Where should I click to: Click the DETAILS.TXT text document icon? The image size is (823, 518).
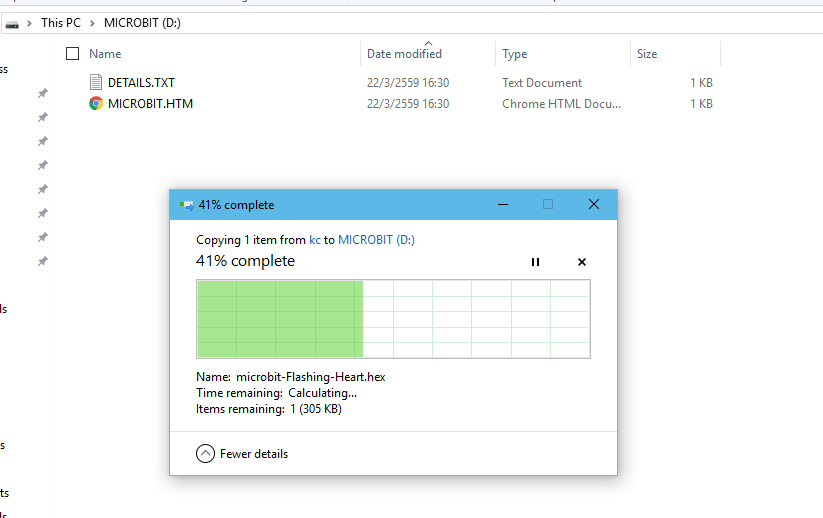(96, 83)
